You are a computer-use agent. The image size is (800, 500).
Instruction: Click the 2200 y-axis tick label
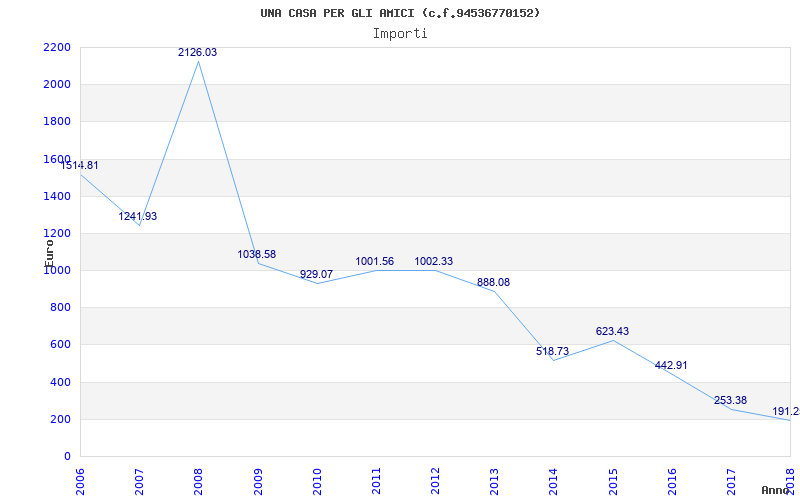57,47
